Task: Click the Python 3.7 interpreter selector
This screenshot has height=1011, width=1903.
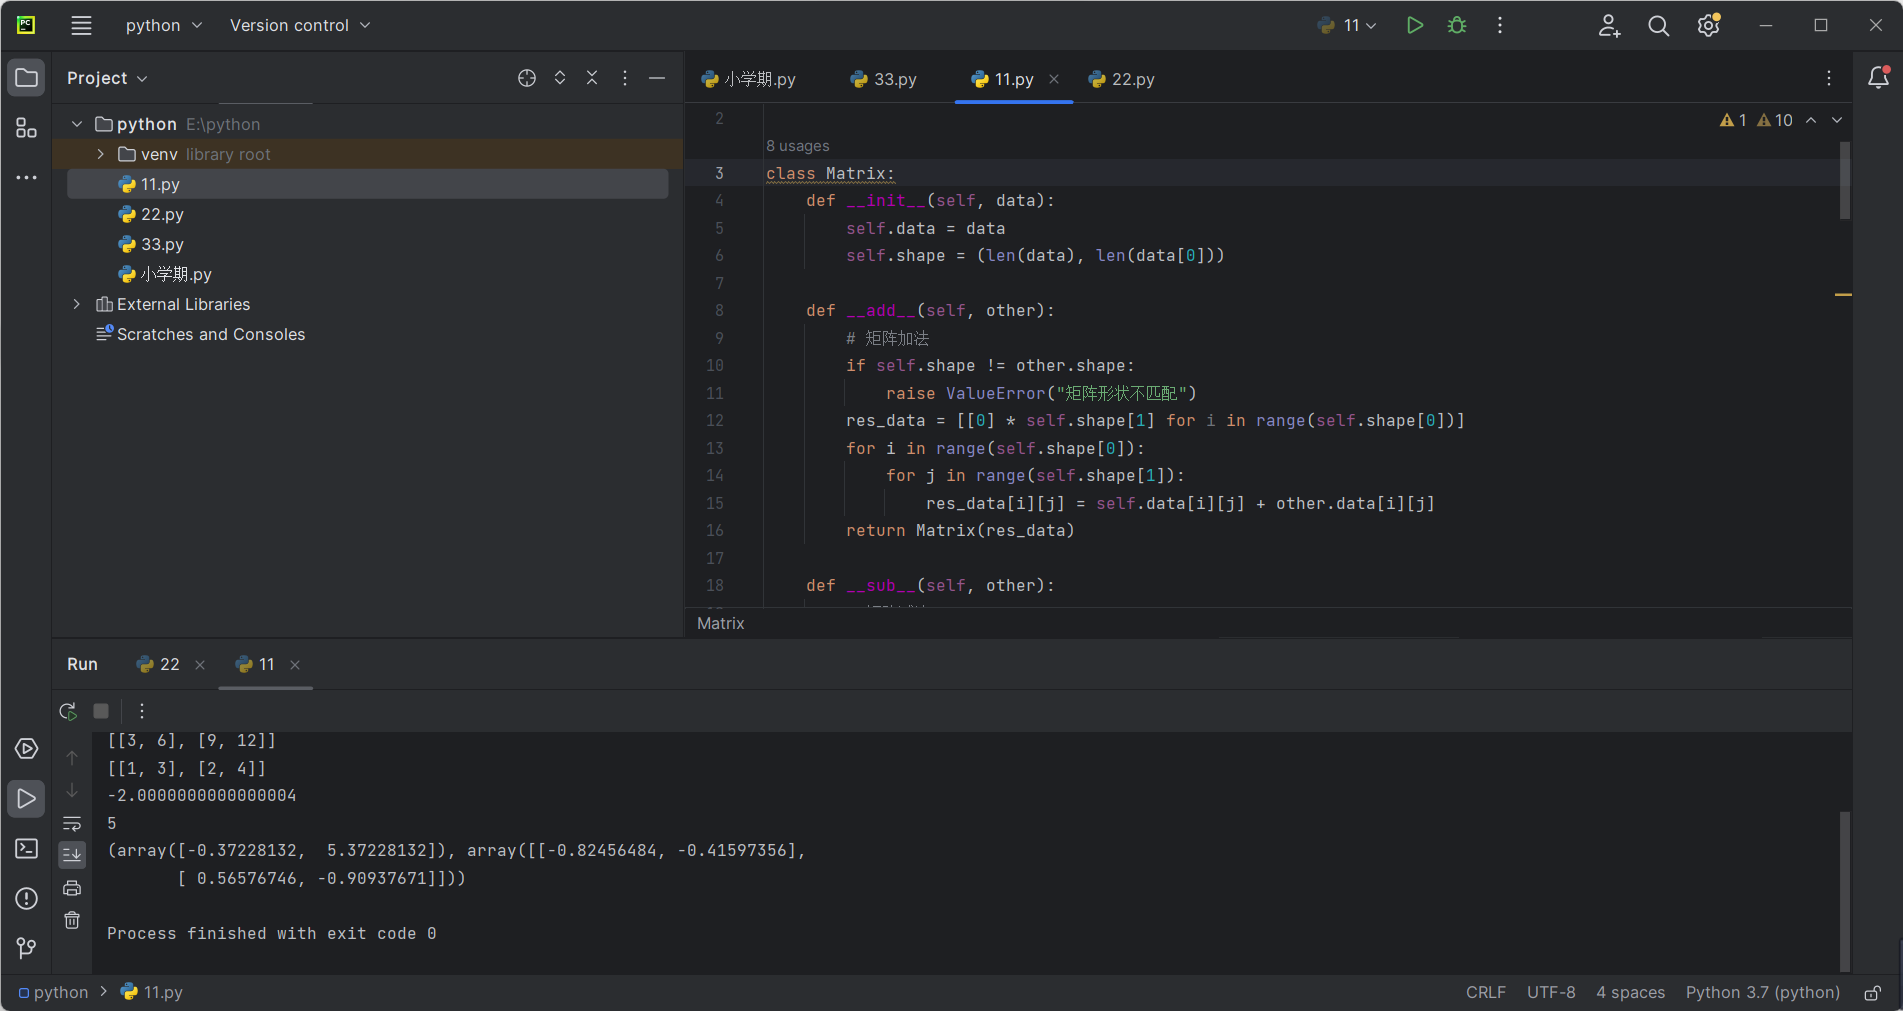Action: click(x=1762, y=992)
